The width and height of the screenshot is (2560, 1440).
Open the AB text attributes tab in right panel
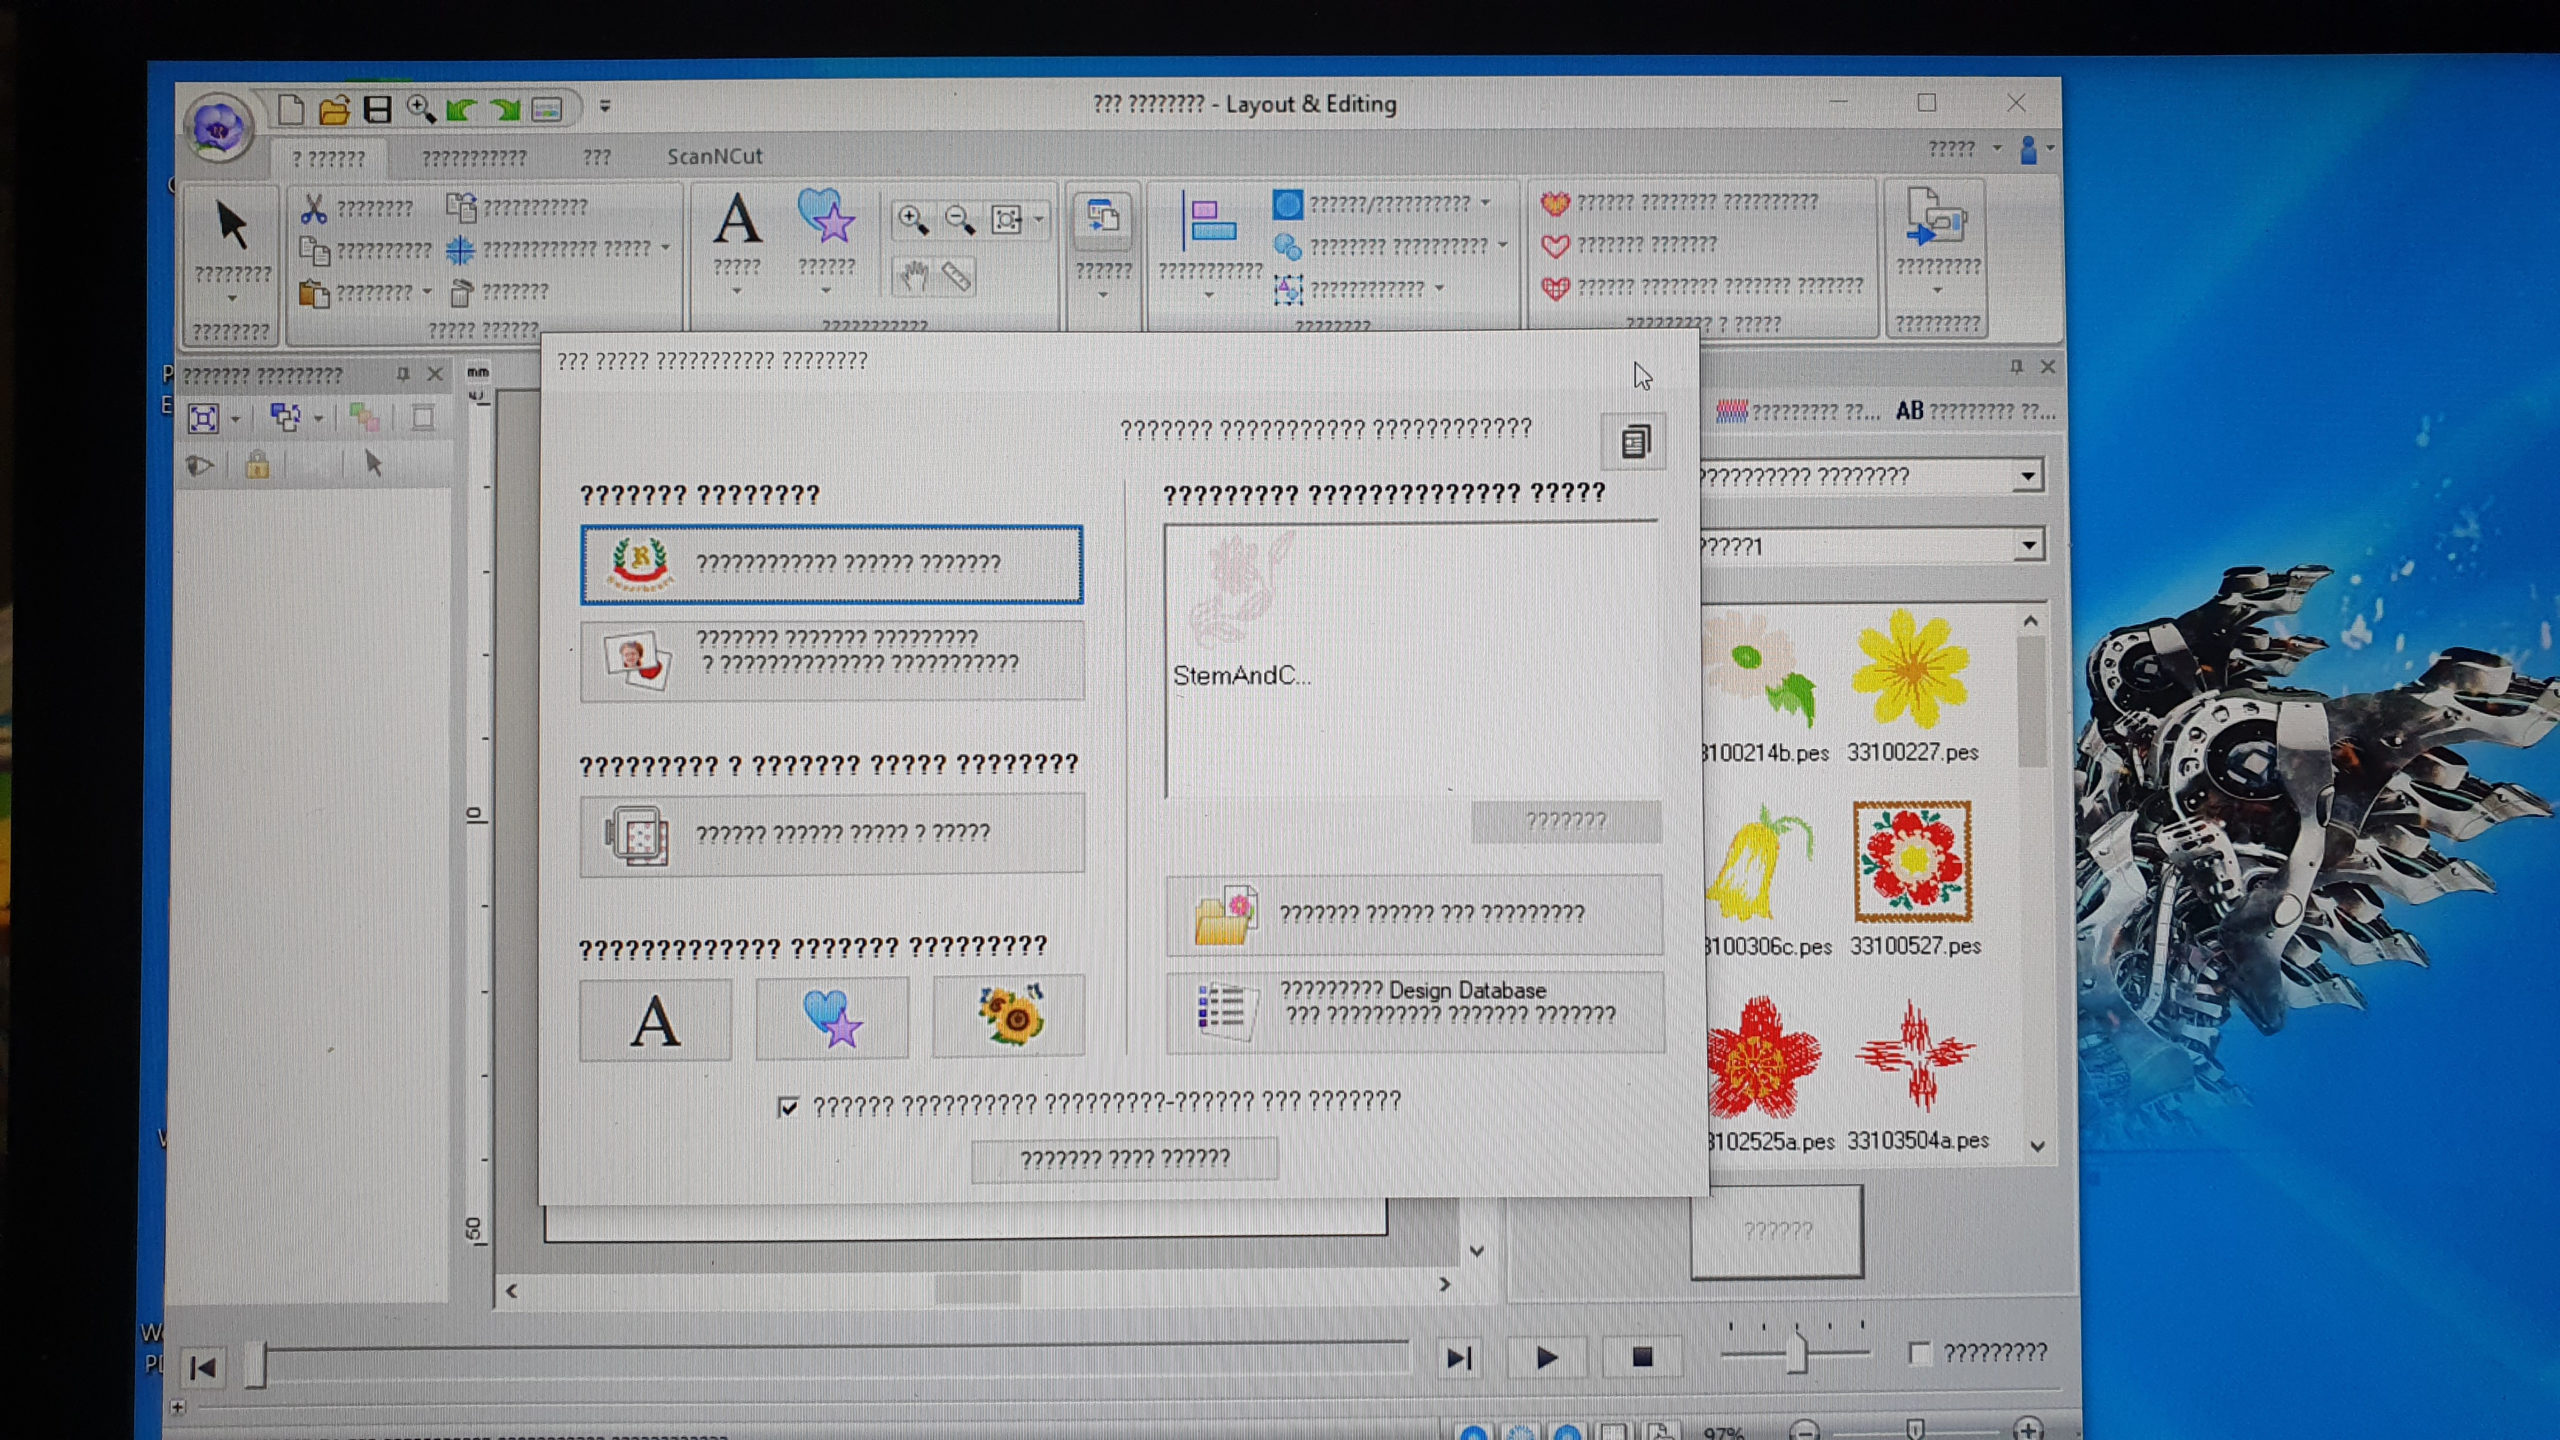pyautogui.click(x=1975, y=411)
